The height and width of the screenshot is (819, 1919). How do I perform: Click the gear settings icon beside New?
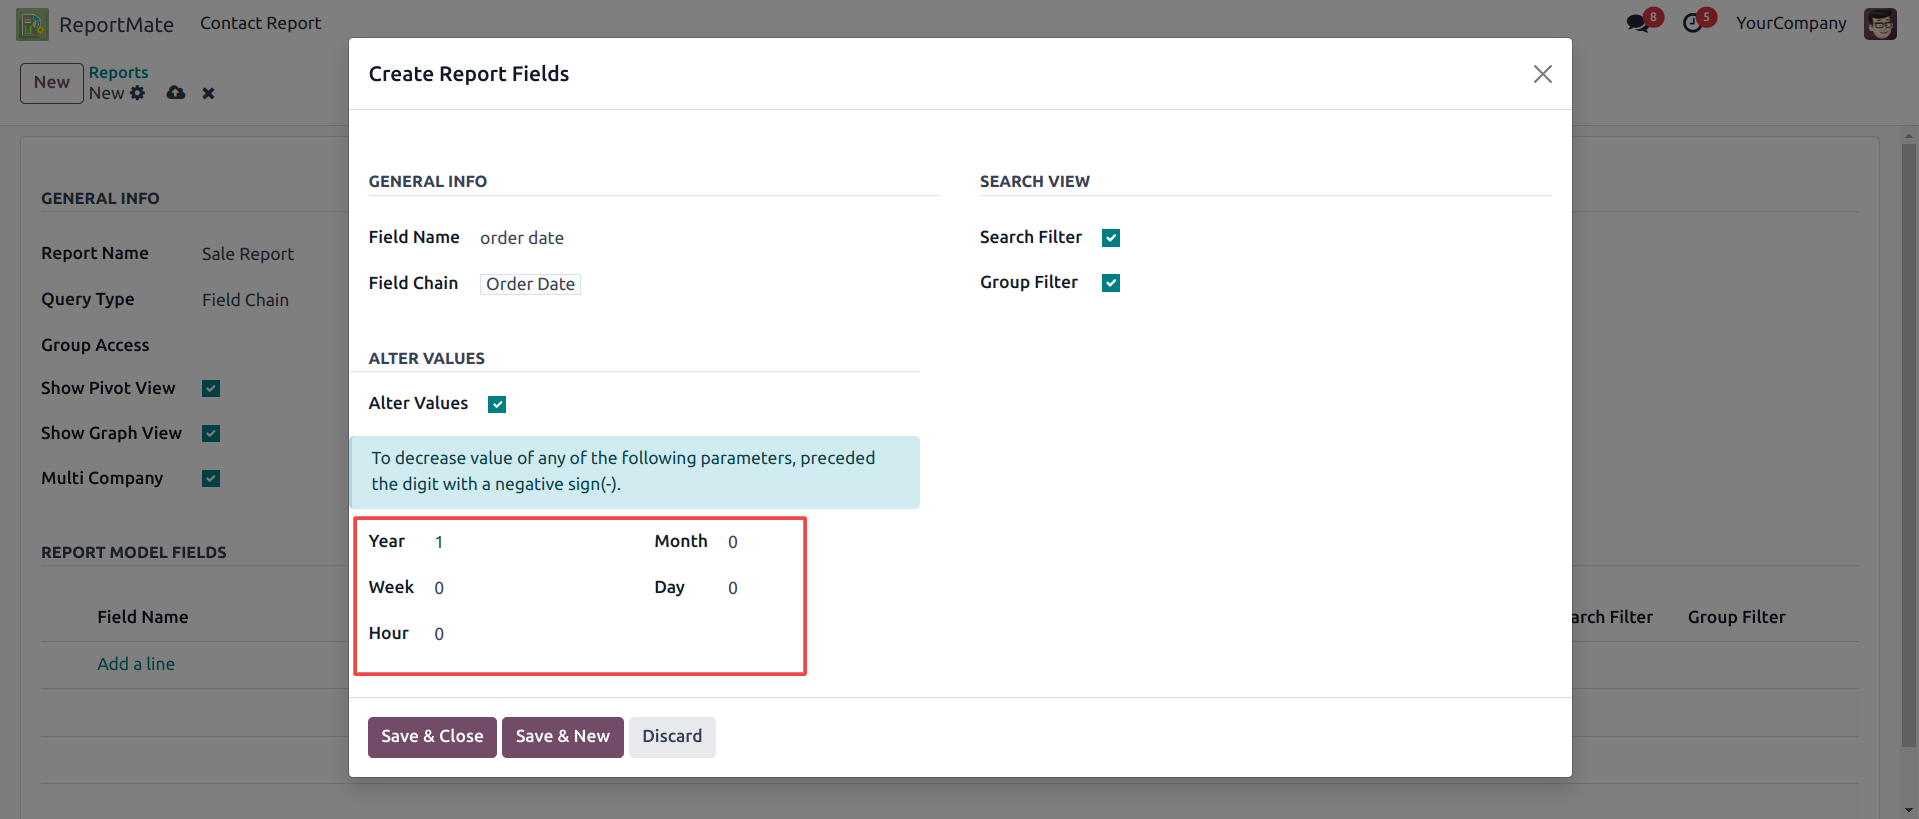(138, 93)
